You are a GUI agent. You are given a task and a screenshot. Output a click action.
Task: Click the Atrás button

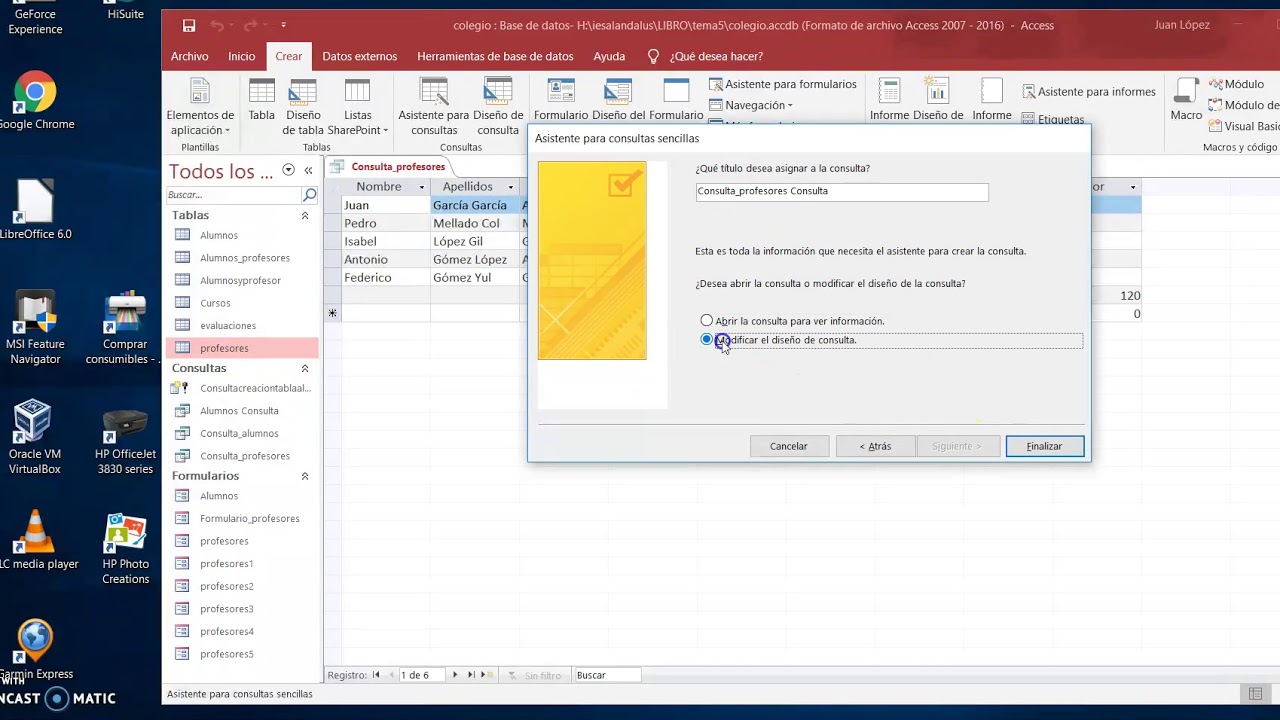875,446
